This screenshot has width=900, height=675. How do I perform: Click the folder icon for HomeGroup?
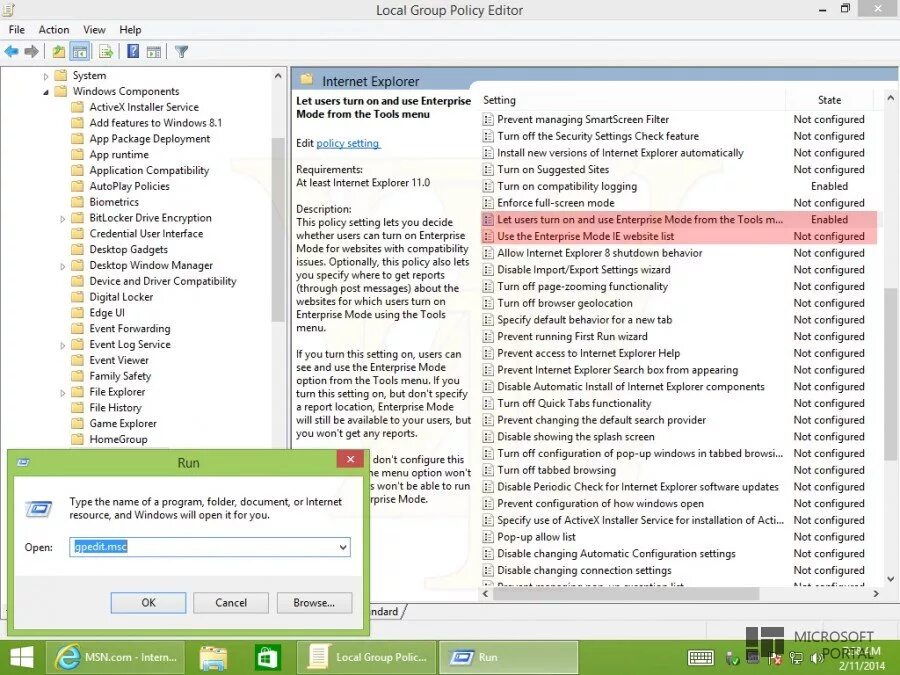(x=77, y=439)
